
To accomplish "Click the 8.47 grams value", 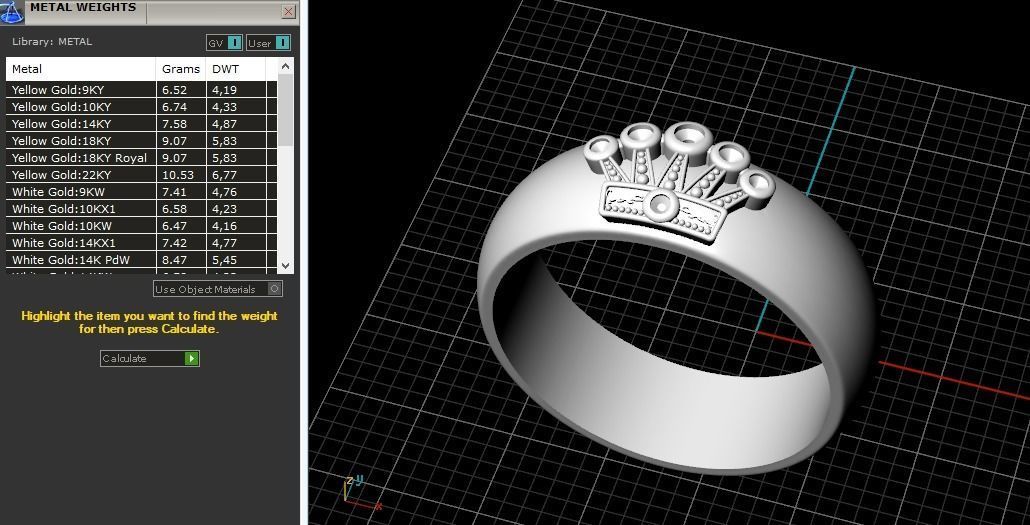I will (175, 260).
